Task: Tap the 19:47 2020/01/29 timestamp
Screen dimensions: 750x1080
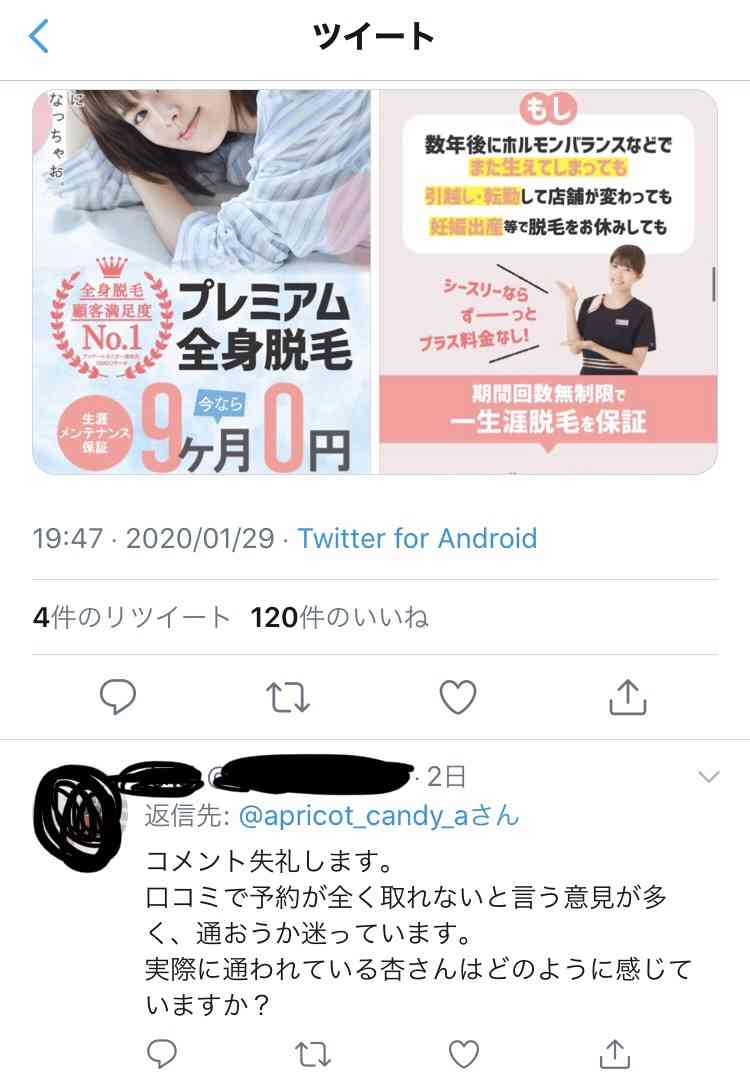Action: (154, 538)
